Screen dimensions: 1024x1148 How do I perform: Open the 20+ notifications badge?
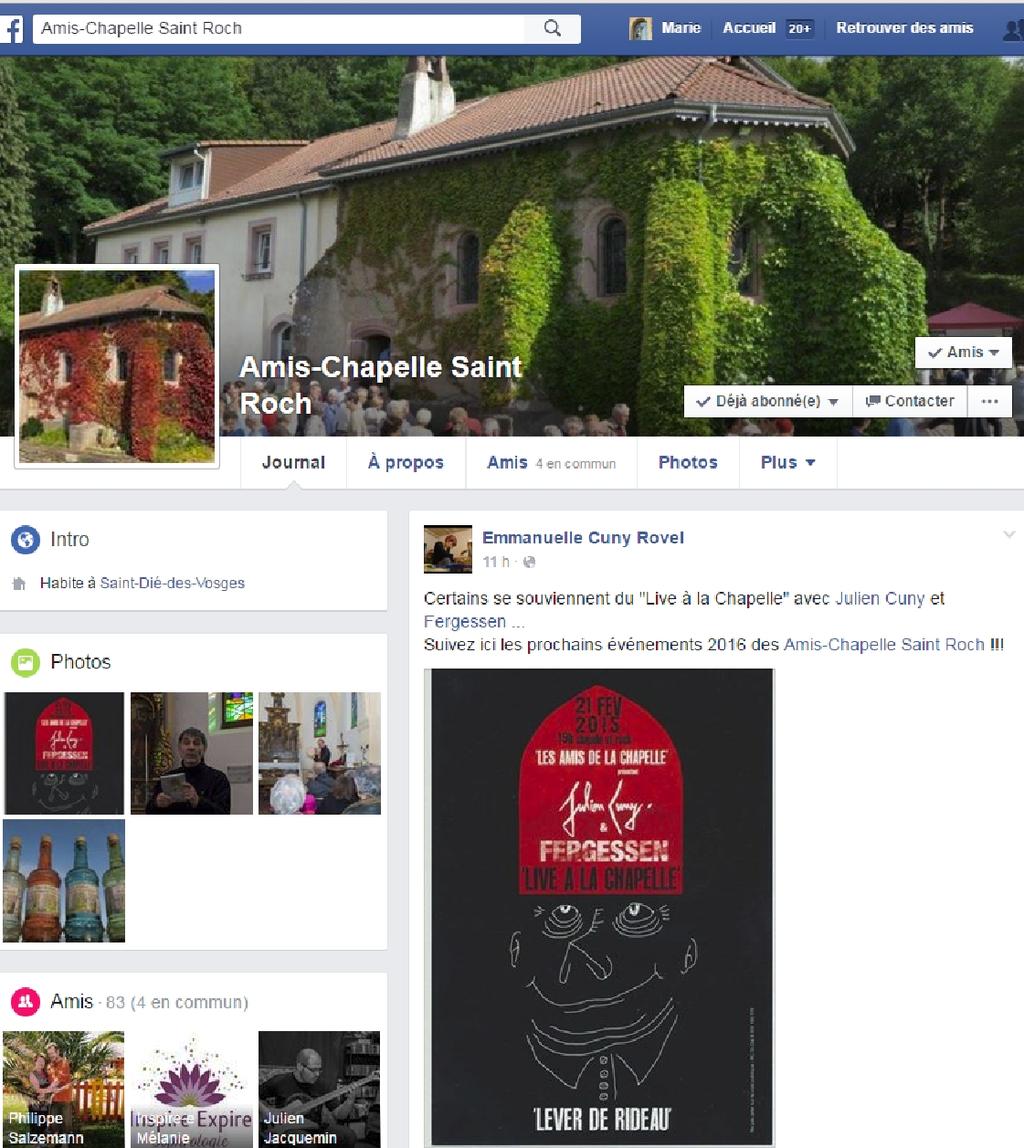799,29
